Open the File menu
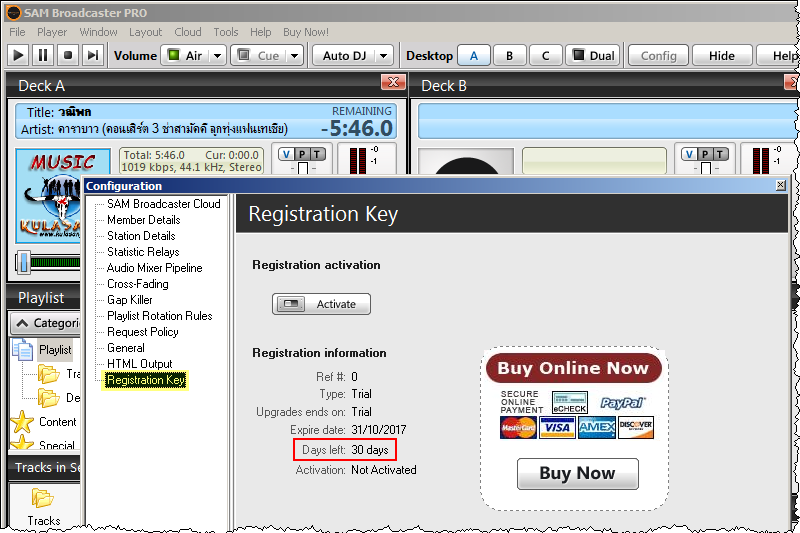The height and width of the screenshot is (533, 800). (x=17, y=32)
